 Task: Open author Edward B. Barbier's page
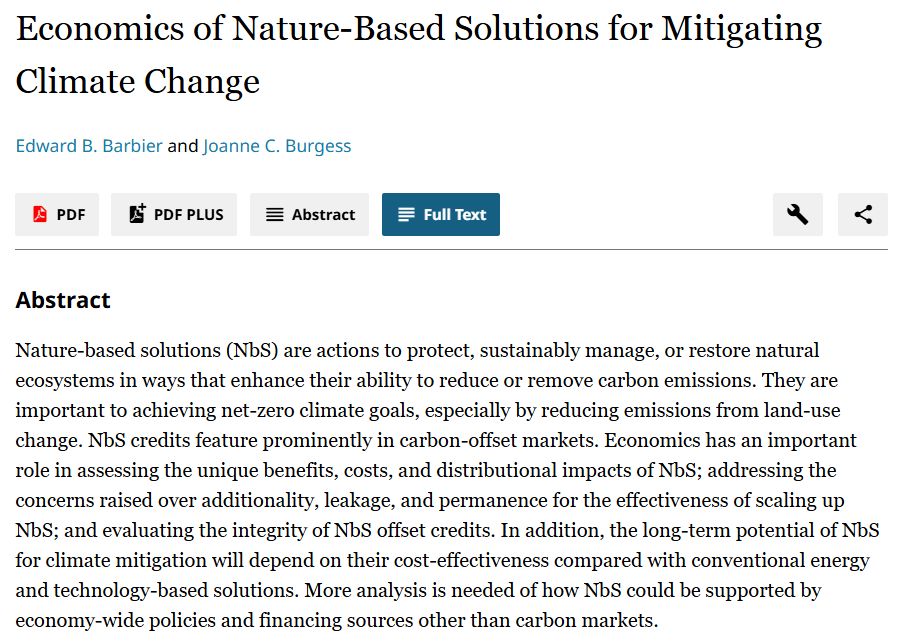pos(89,146)
